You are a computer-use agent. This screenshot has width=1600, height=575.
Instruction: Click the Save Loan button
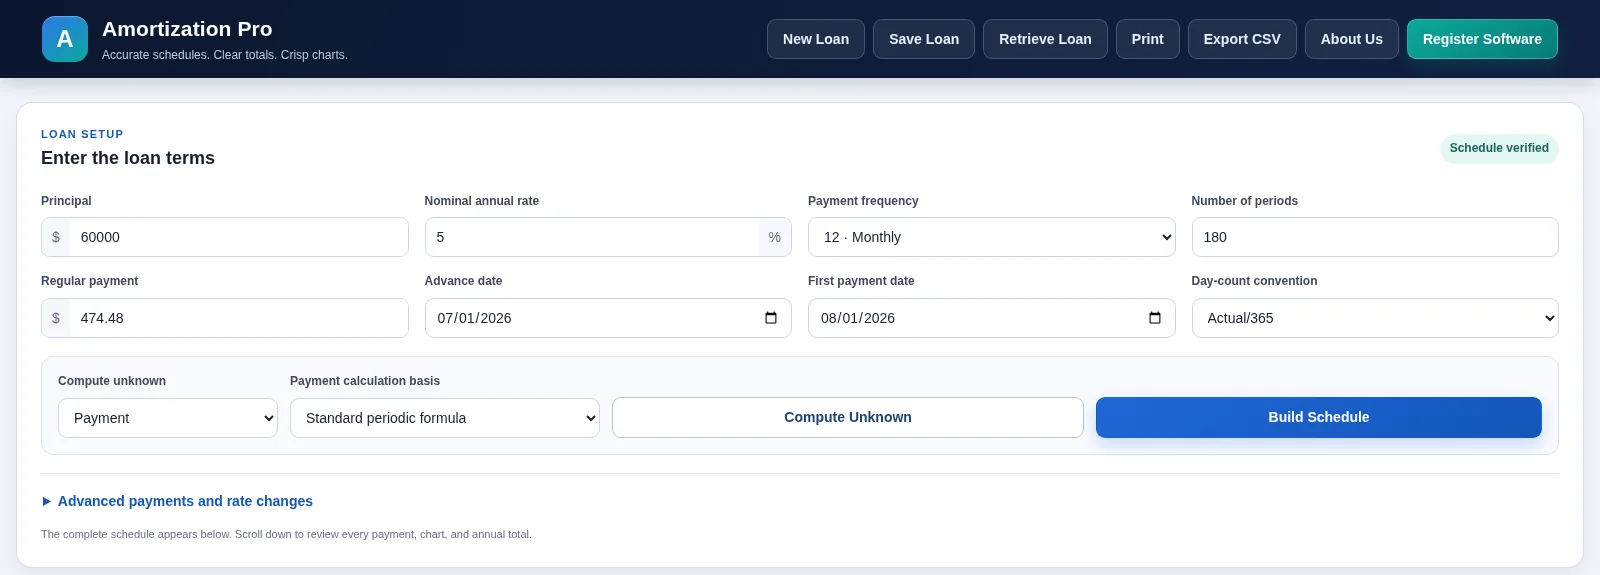click(x=924, y=39)
